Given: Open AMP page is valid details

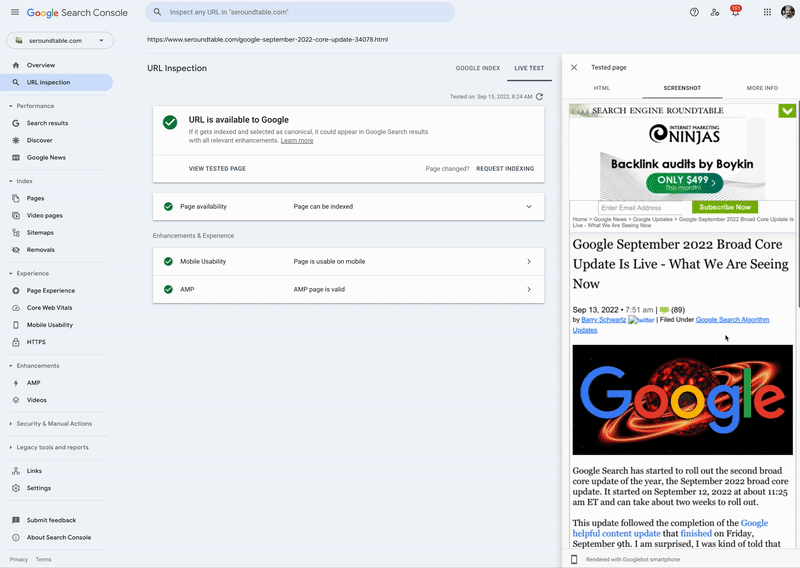Looking at the screenshot, I should pos(348,289).
